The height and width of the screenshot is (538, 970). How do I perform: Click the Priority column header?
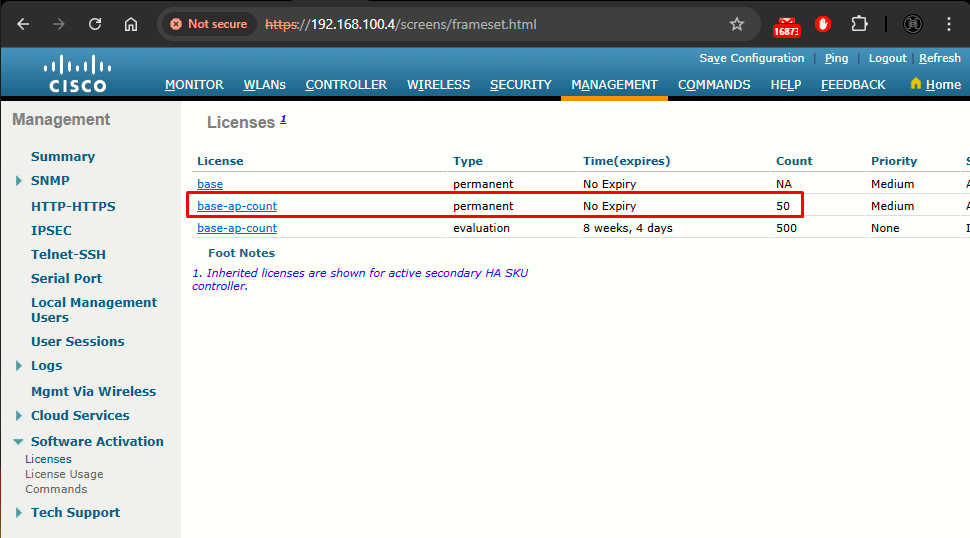click(894, 161)
